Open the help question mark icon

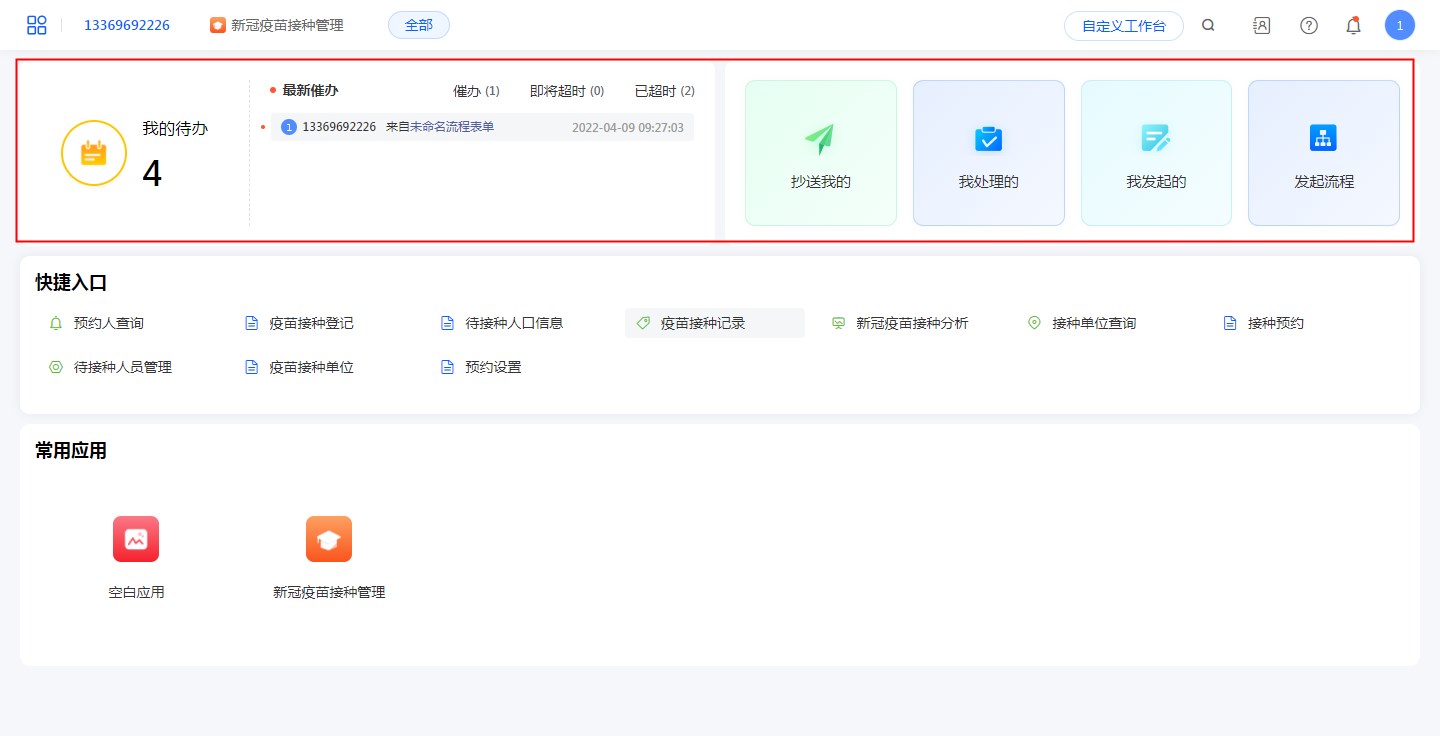click(1308, 26)
